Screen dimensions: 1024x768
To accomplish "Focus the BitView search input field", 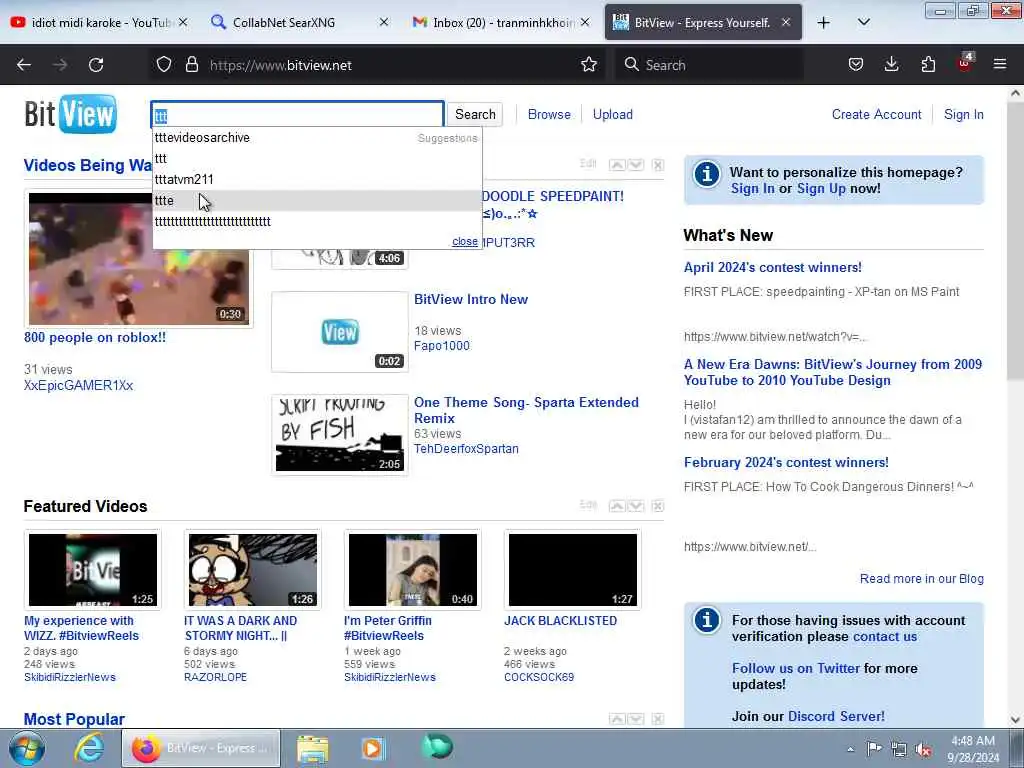I will [298, 115].
